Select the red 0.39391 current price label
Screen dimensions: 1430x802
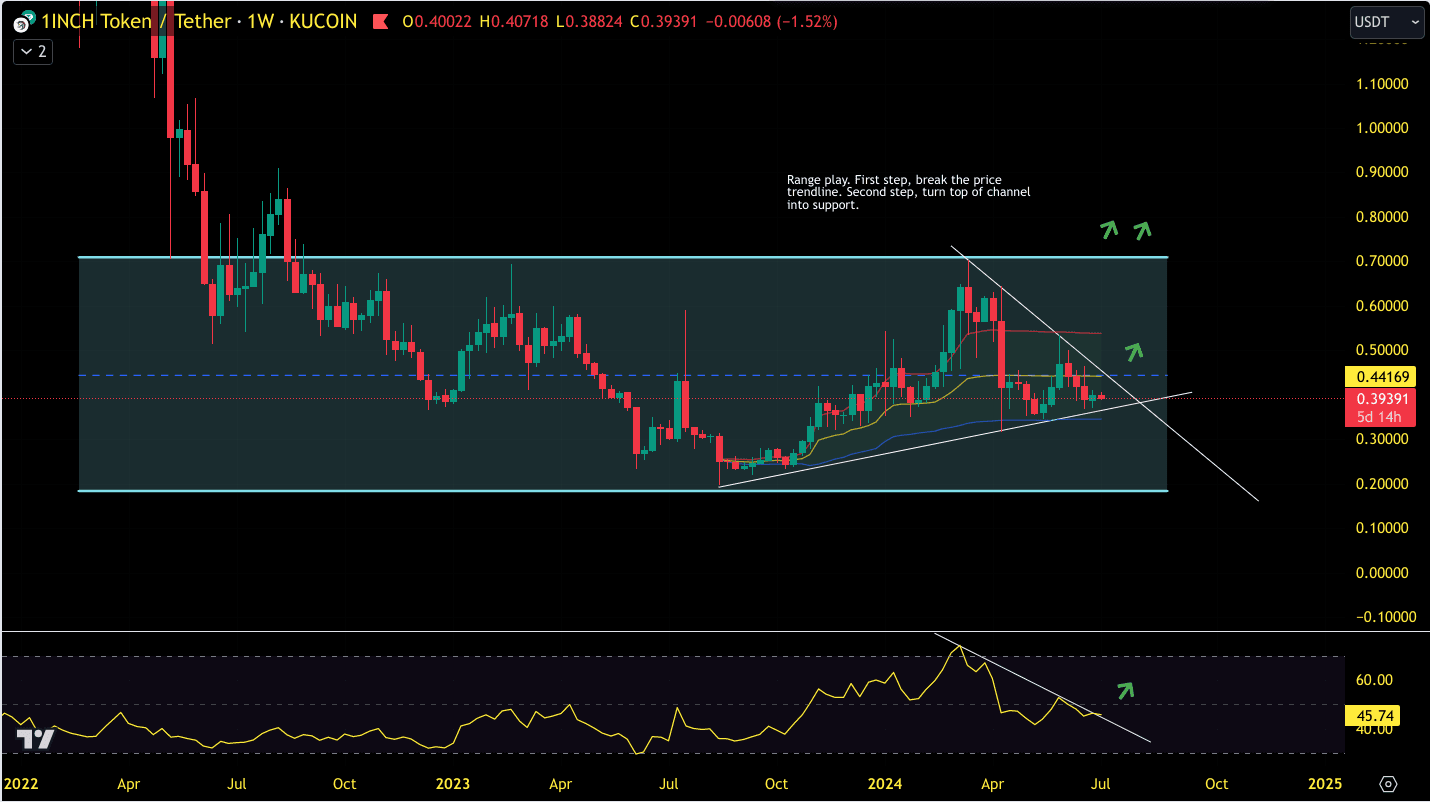[1379, 398]
